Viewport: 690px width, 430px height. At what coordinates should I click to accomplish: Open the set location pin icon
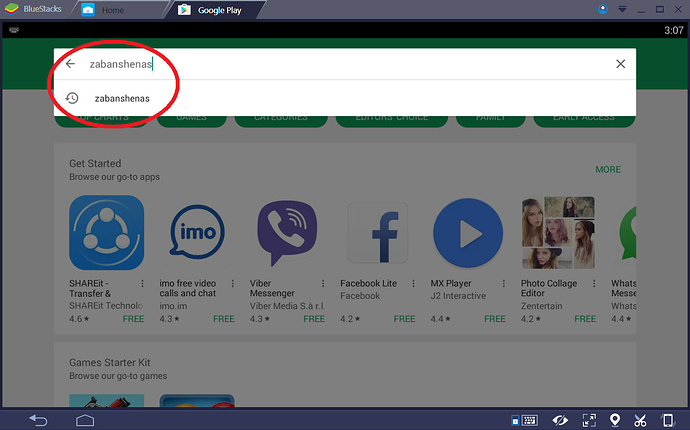pyautogui.click(x=615, y=420)
